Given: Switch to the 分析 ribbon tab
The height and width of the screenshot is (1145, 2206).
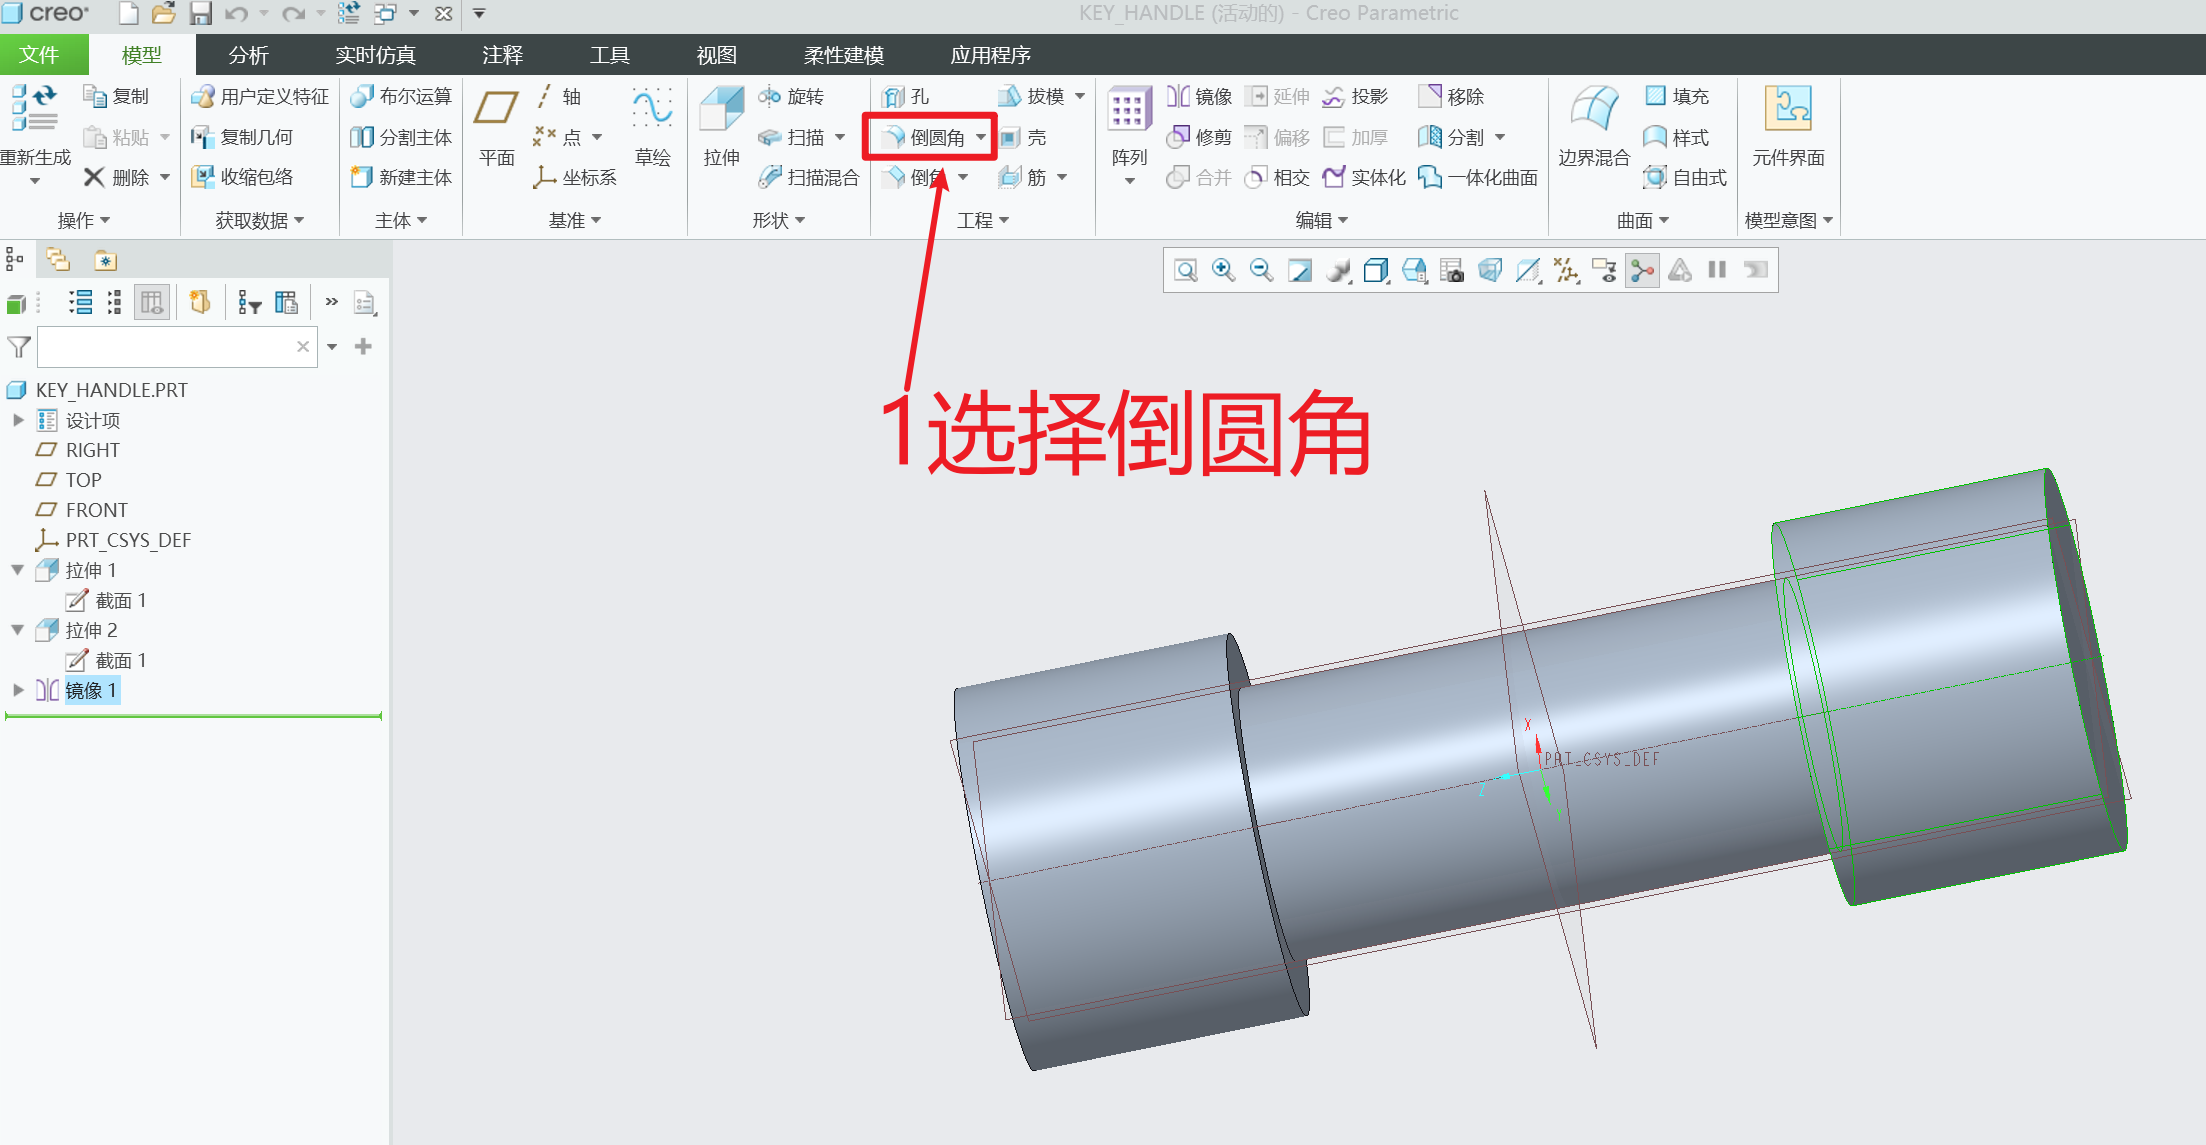Looking at the screenshot, I should (248, 55).
